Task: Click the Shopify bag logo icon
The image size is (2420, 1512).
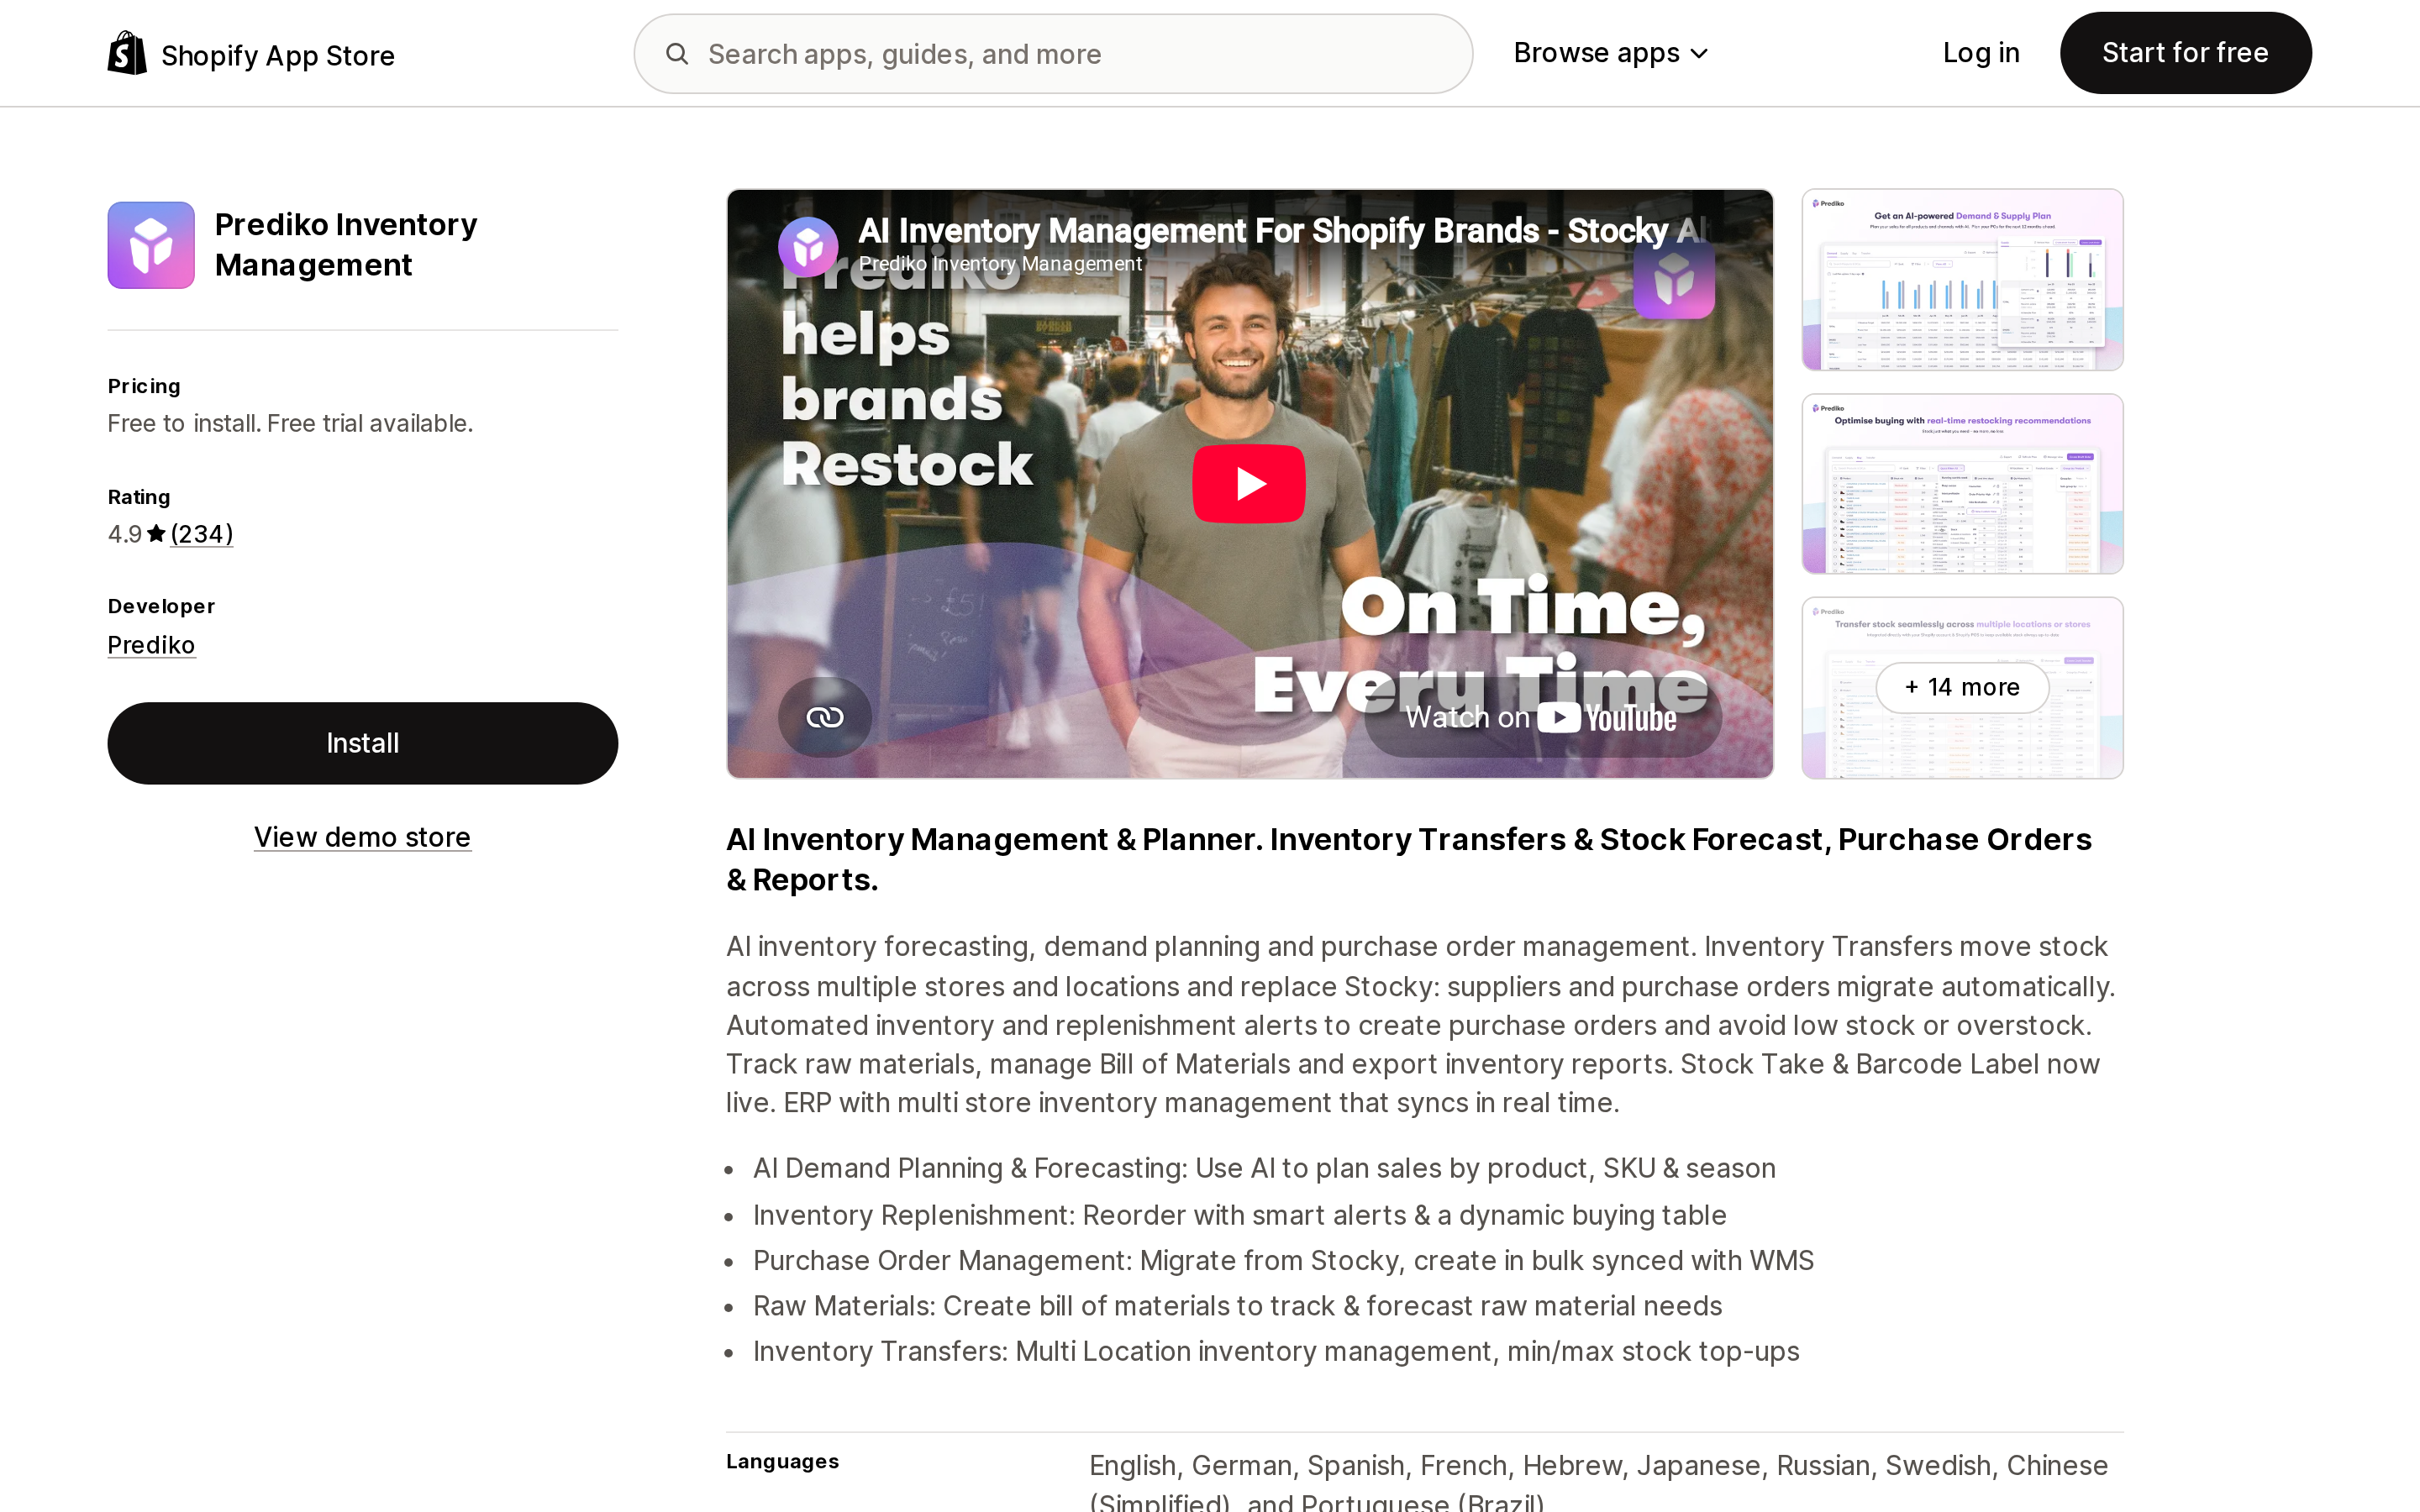Action: pos(127,53)
